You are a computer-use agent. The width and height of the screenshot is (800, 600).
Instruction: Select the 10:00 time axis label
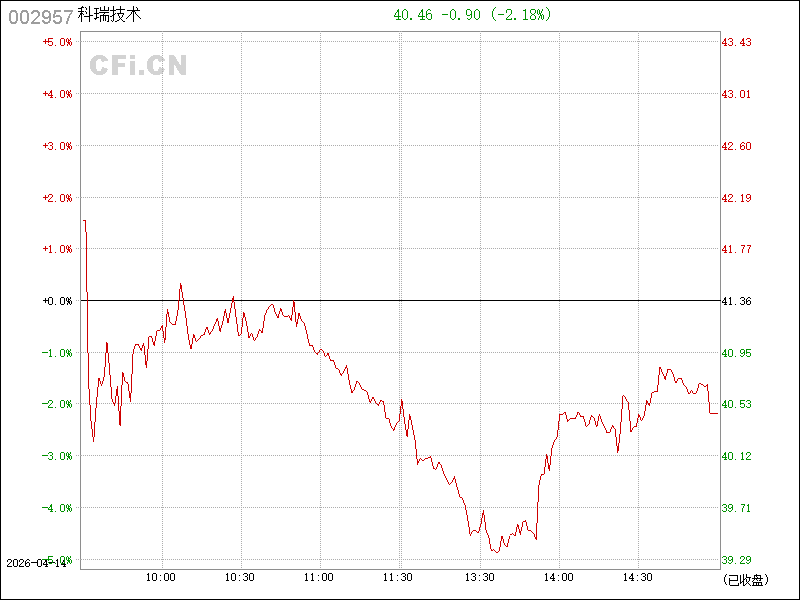[162, 577]
